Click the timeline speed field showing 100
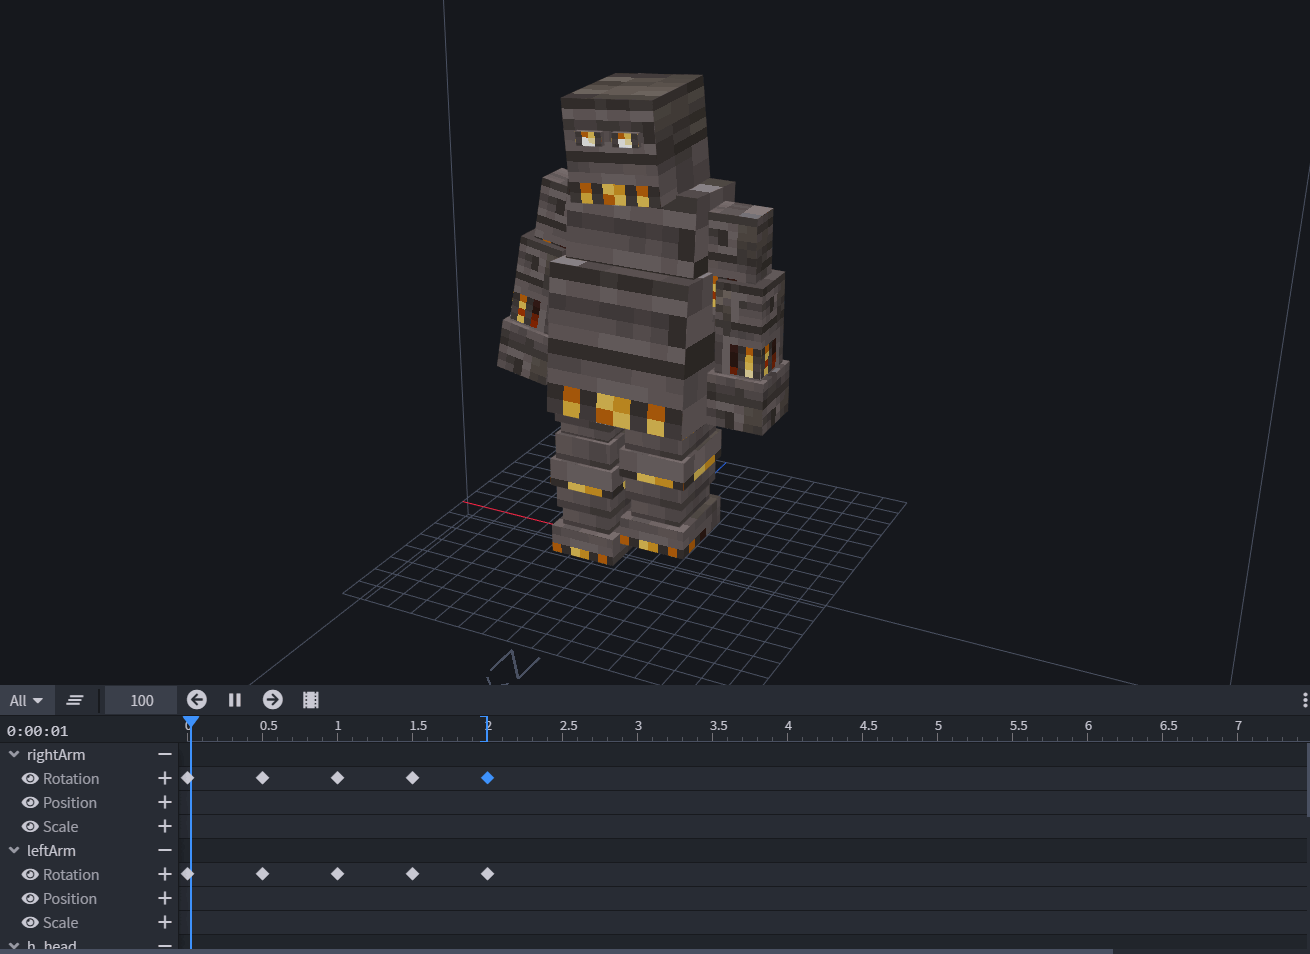This screenshot has height=954, width=1310. pos(142,700)
